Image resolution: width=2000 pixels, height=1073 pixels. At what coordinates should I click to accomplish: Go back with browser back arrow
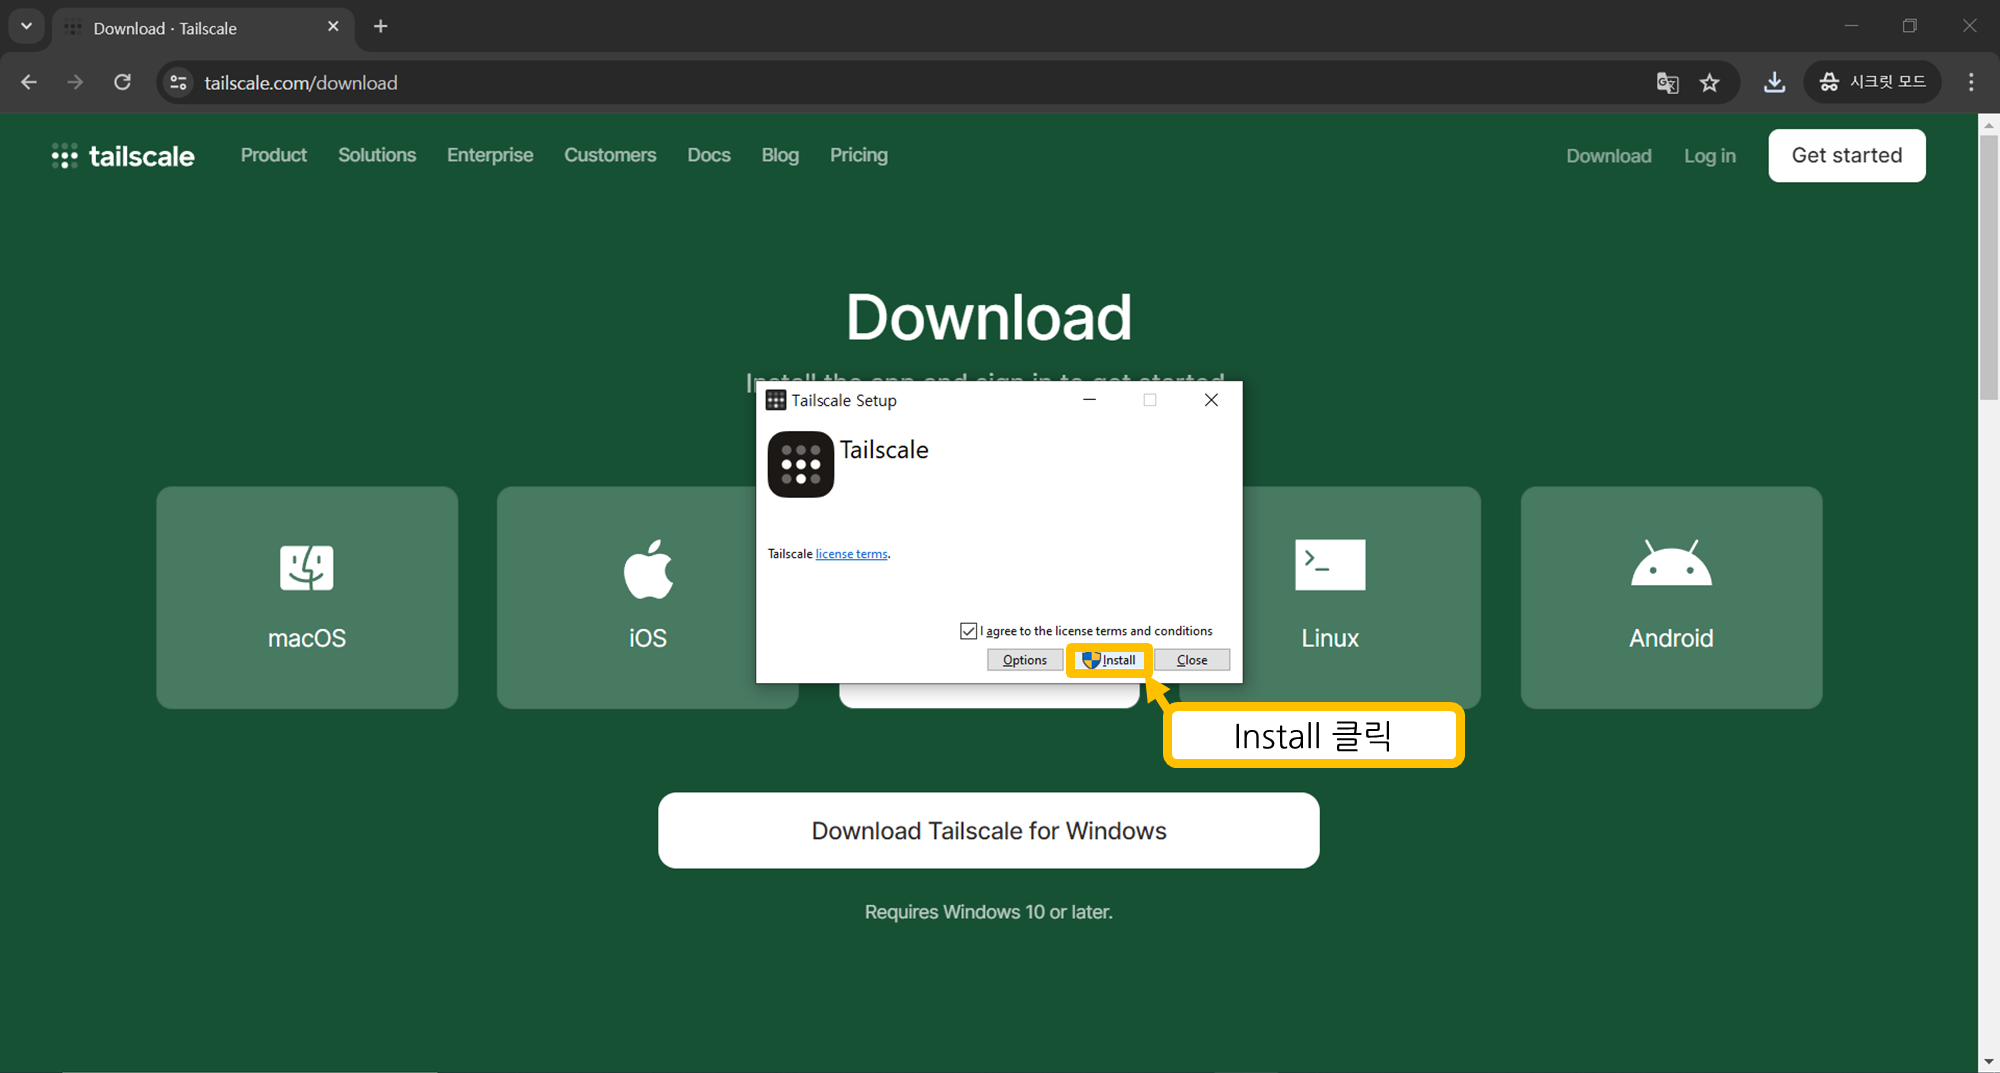coord(29,83)
